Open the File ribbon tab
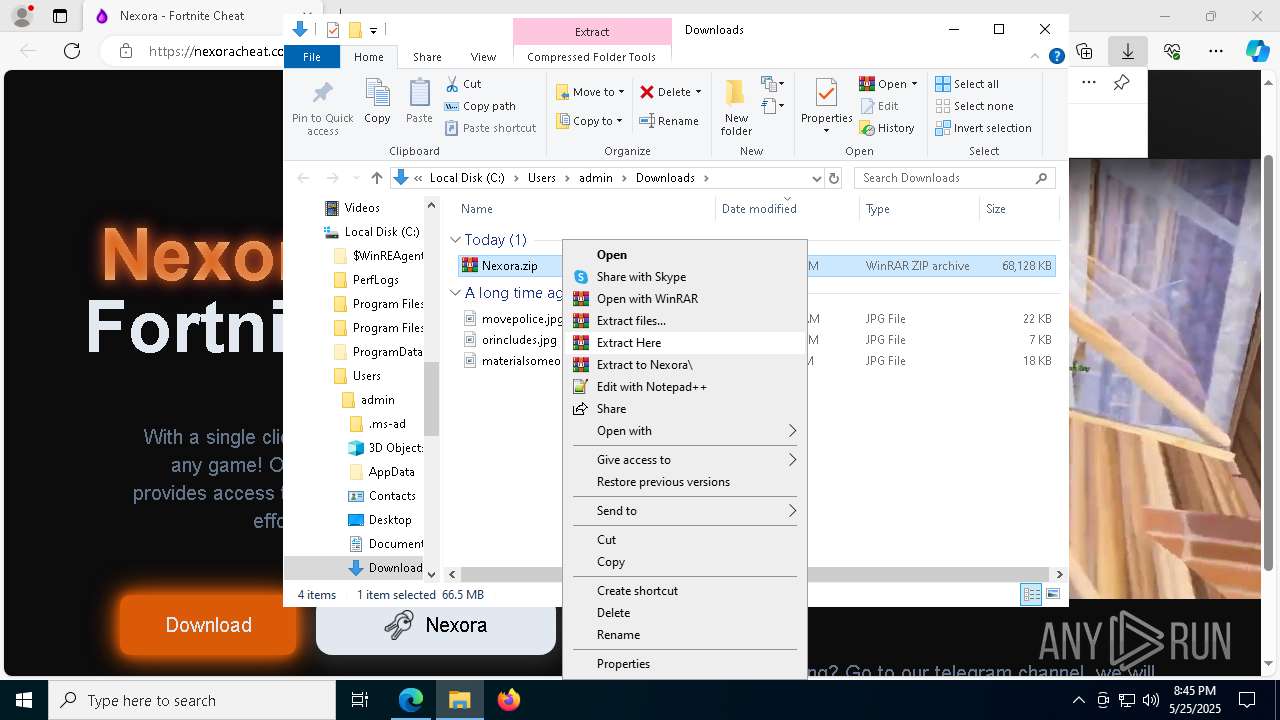This screenshot has width=1280, height=720. tap(312, 57)
